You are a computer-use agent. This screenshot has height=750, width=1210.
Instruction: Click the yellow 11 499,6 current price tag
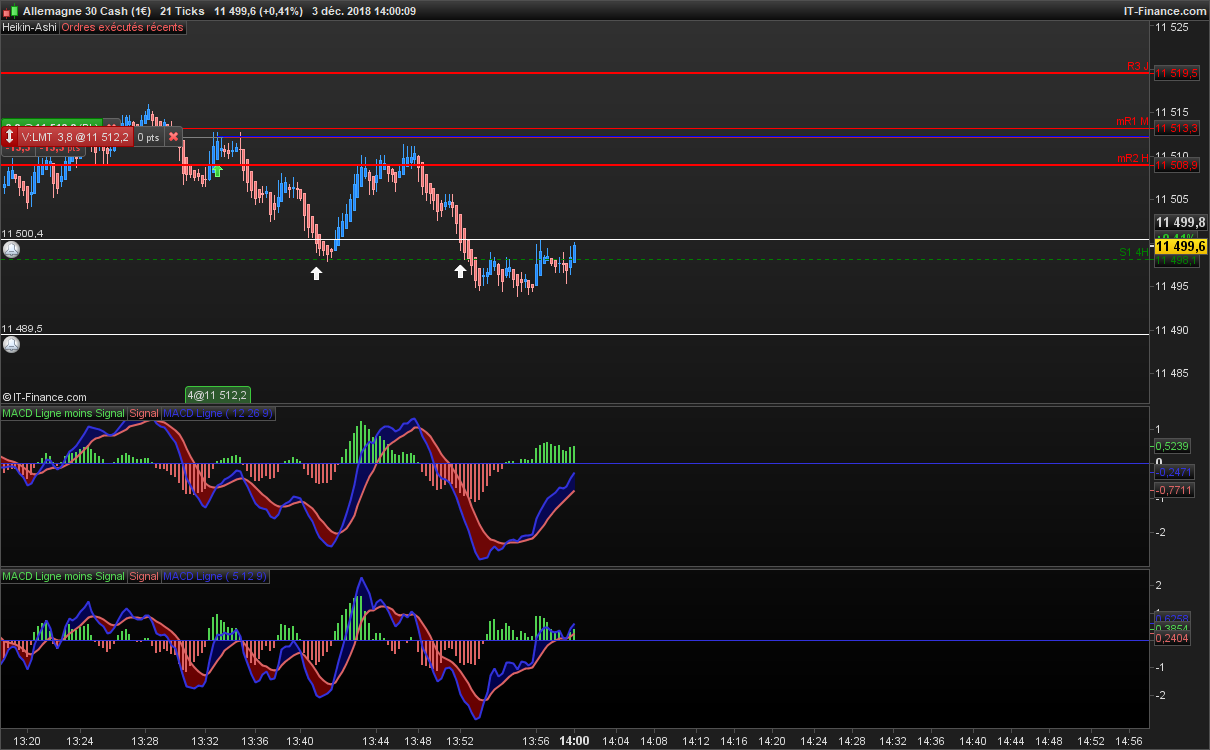(1180, 246)
